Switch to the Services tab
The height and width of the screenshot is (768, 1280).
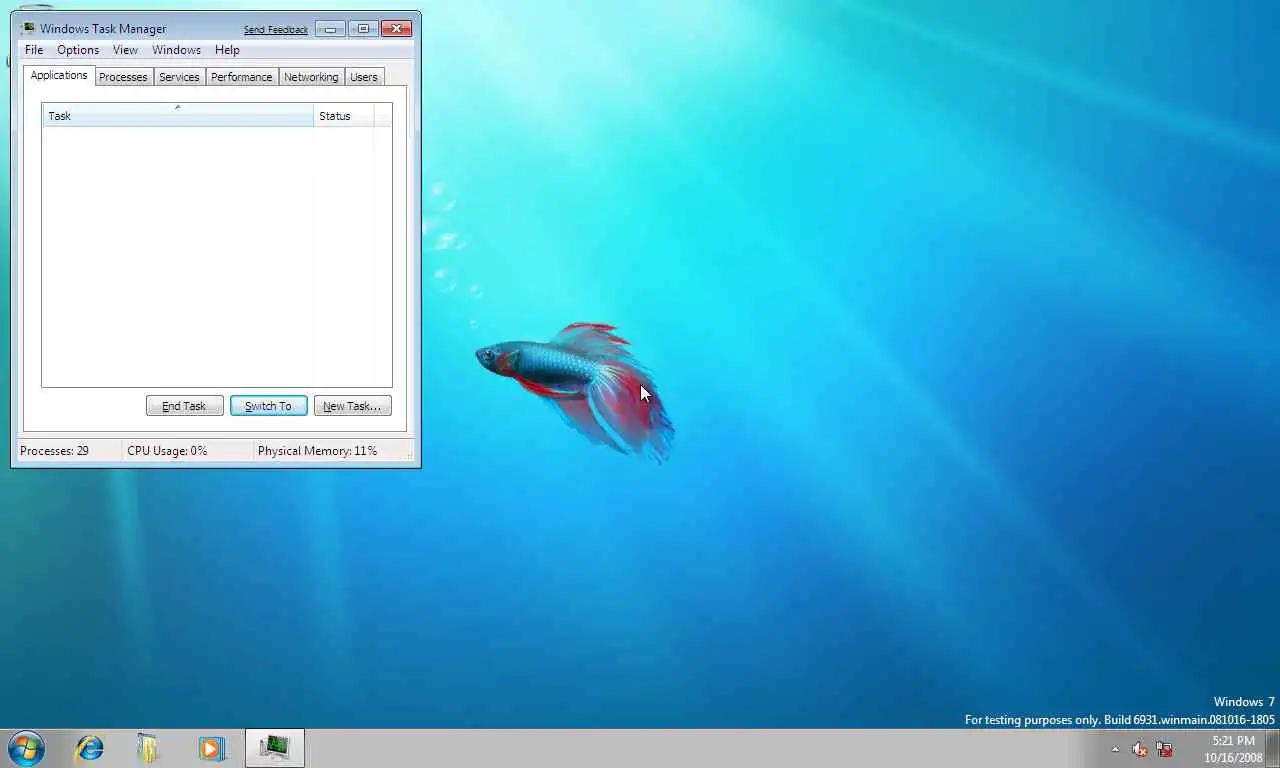pos(179,77)
